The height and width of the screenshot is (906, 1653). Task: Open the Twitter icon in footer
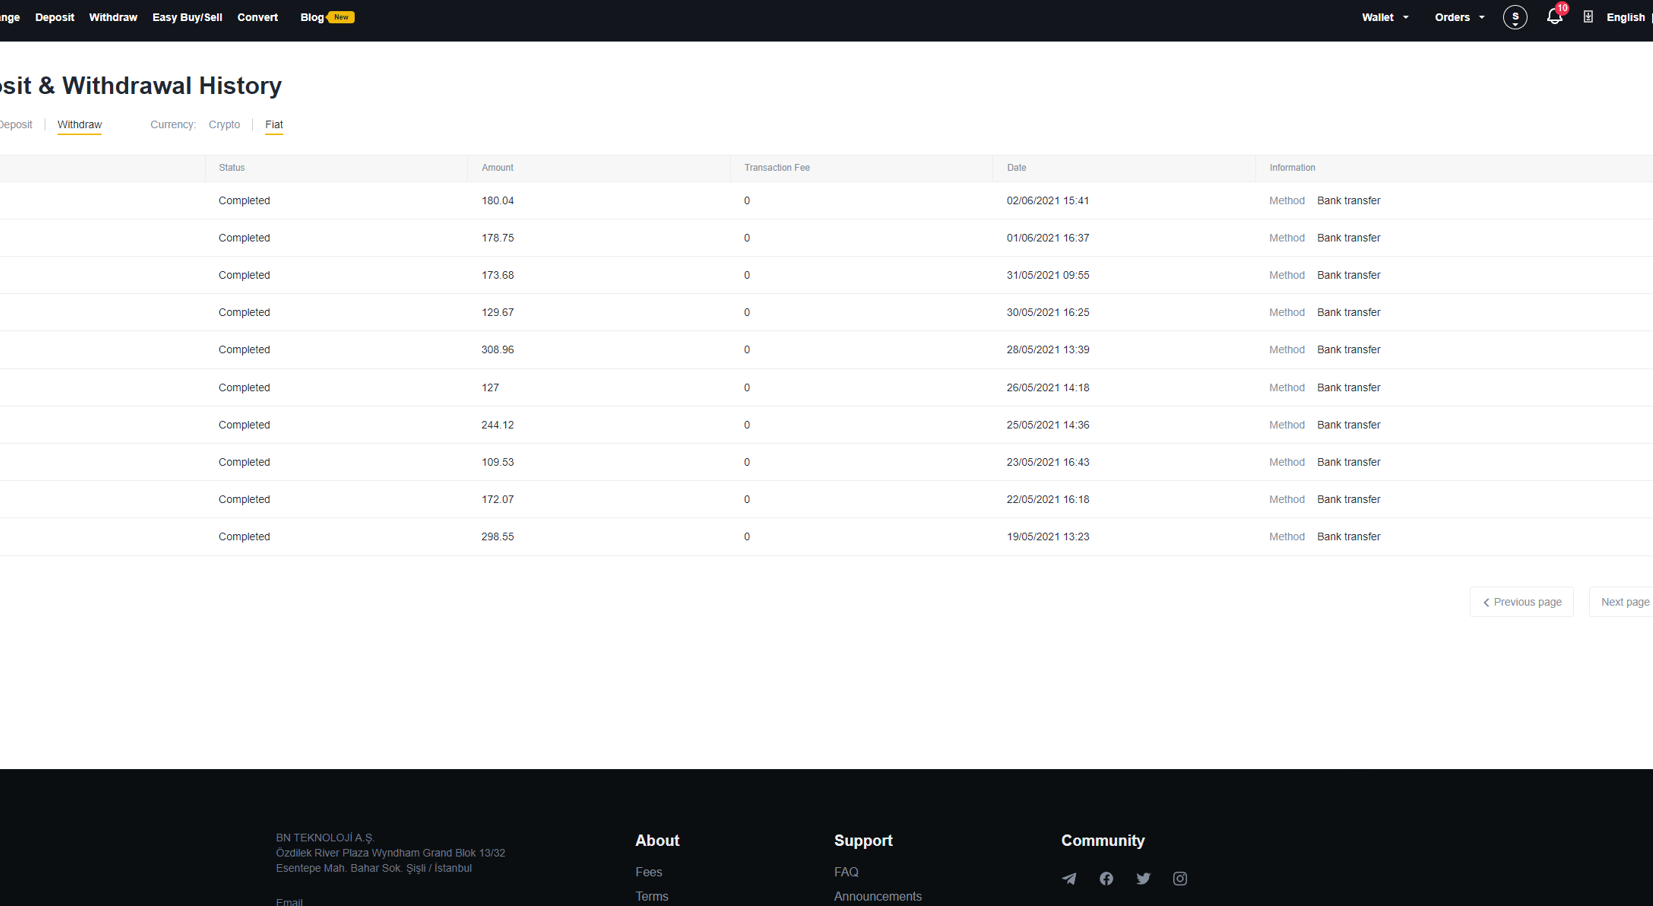[x=1143, y=879]
